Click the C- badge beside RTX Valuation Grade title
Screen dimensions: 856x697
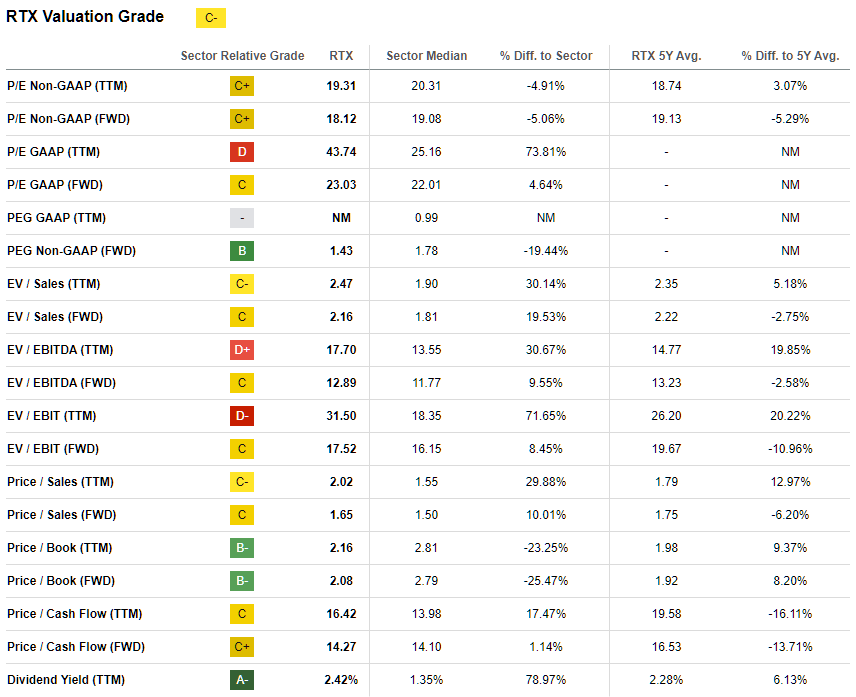[x=210, y=18]
